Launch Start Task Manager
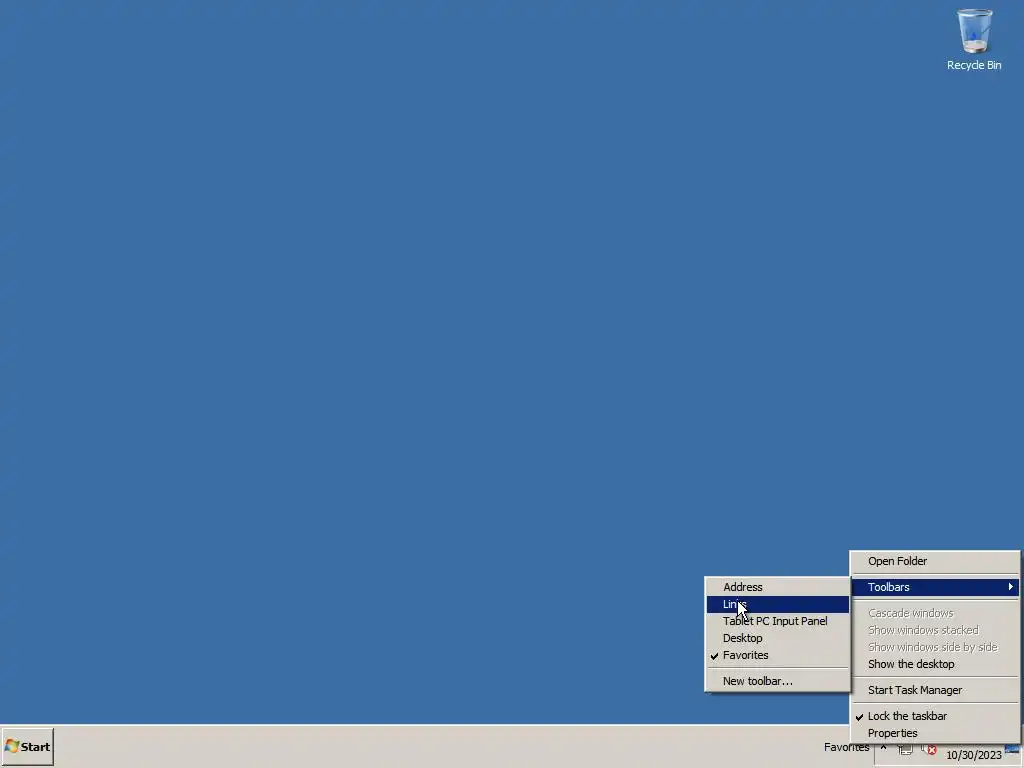Screen dimensions: 1024x768 click(935, 690)
